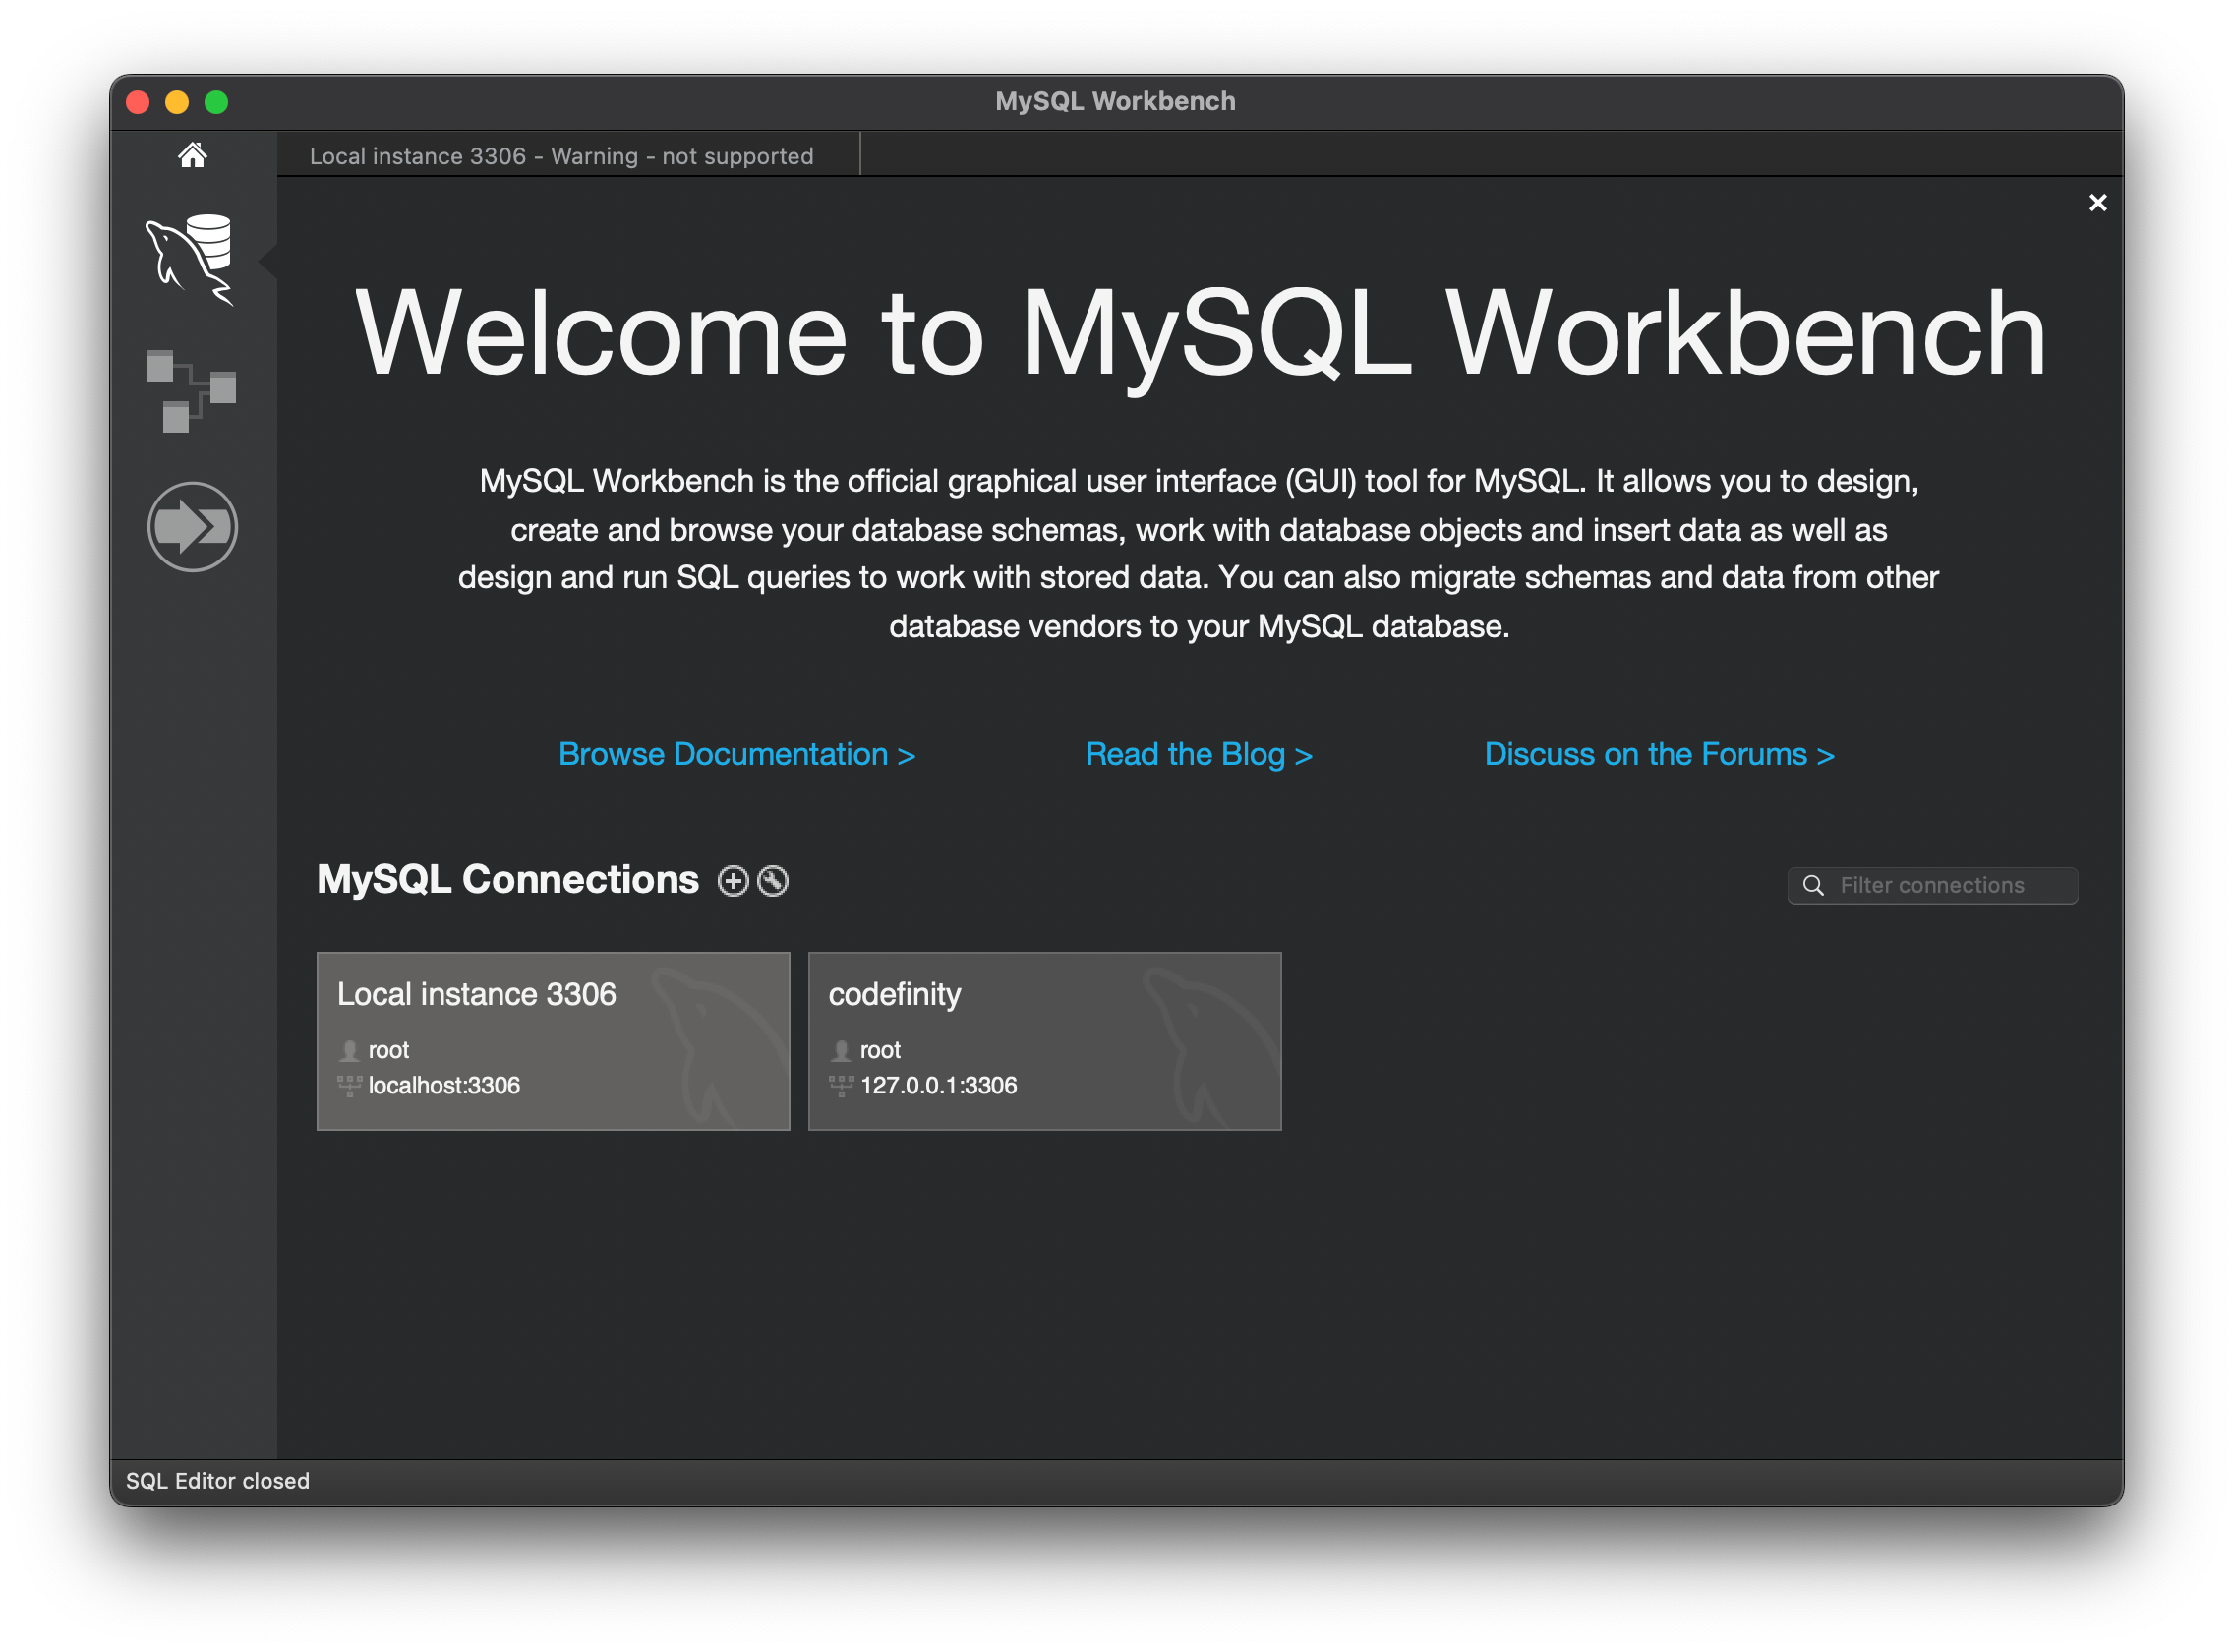
Task: Follow the Browse Documentation link
Action: [x=737, y=755]
